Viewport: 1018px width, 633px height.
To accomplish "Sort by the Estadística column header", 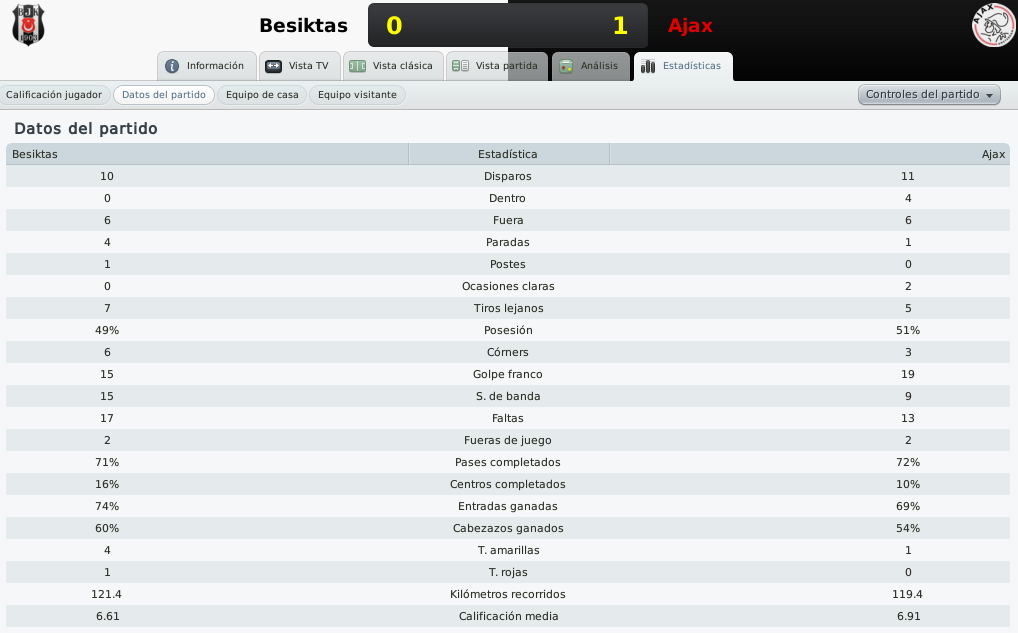I will (x=508, y=154).
